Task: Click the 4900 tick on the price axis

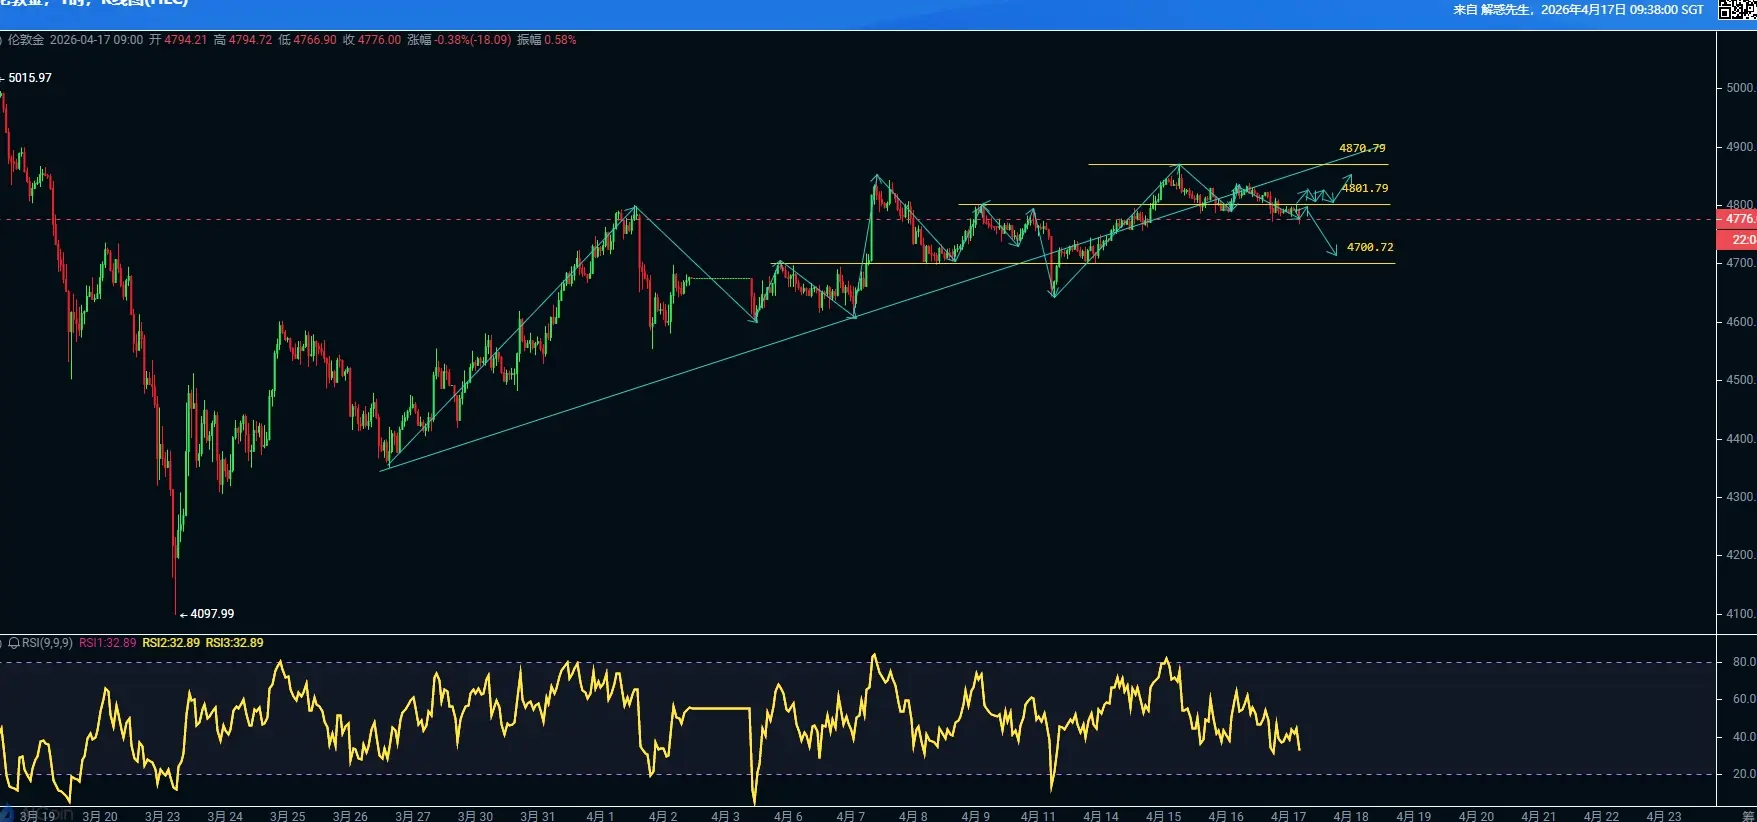Action: (x=1741, y=147)
